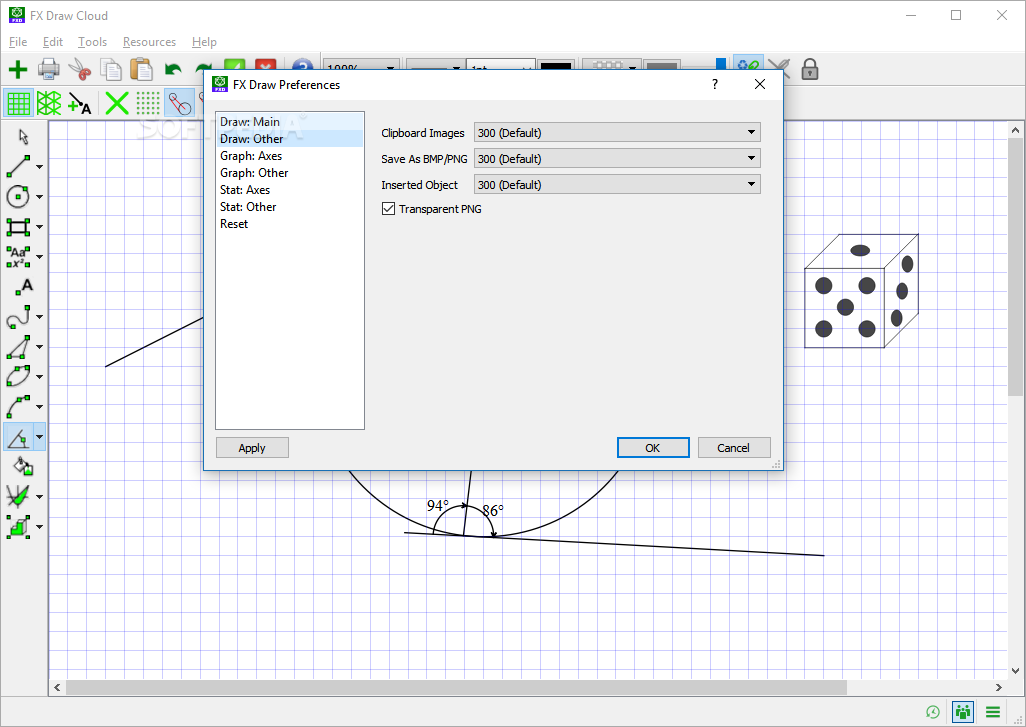Select the 3D solid shape tool

tap(18, 527)
